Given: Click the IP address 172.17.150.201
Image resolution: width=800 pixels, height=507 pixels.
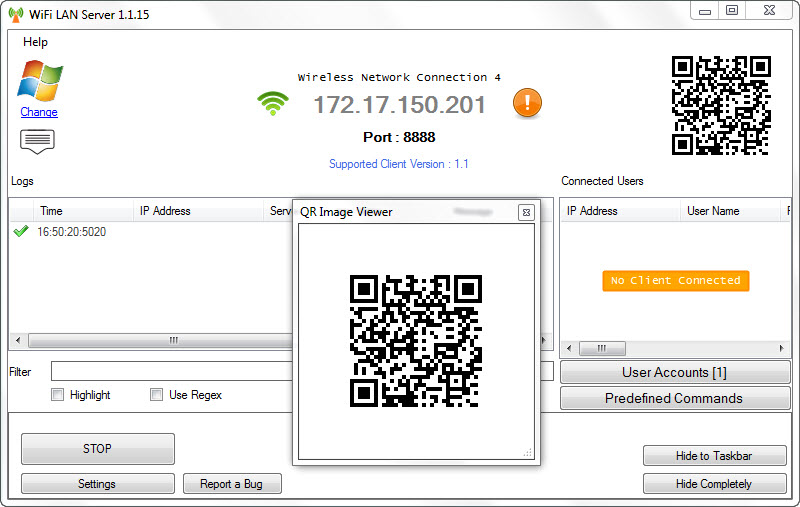Looking at the screenshot, I should [x=399, y=105].
